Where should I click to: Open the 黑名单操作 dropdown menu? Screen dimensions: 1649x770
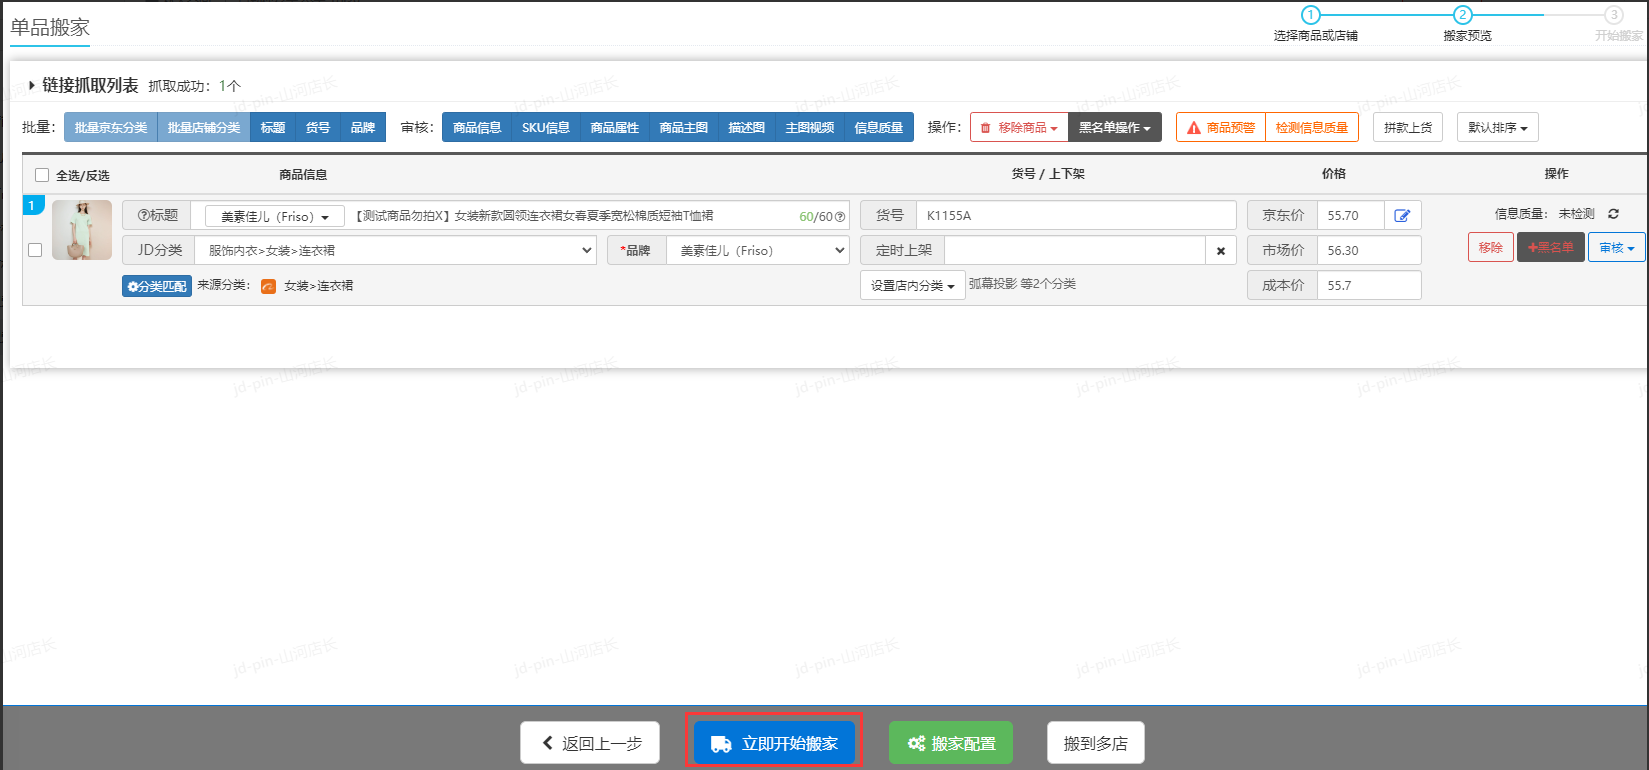coord(1114,128)
